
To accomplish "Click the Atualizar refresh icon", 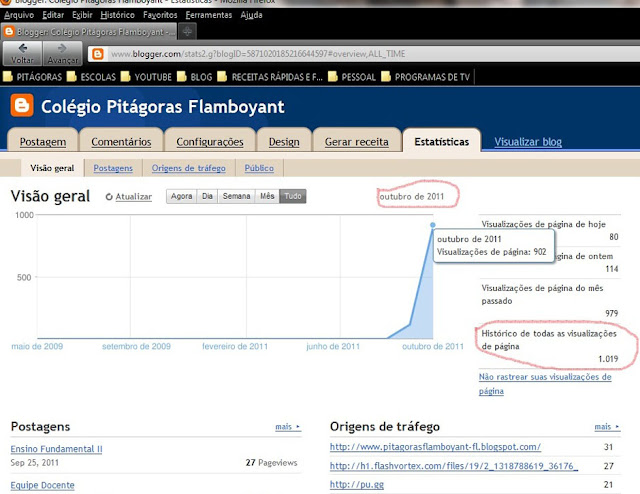I will tap(109, 197).
